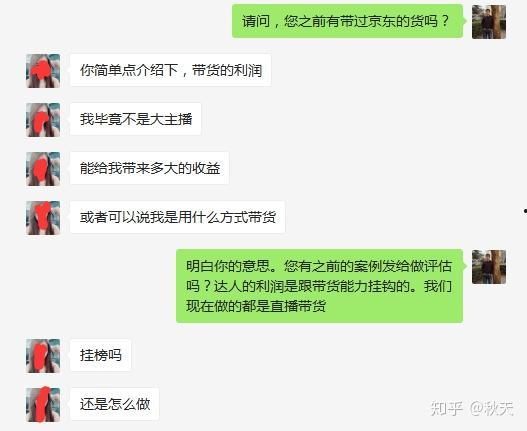The height and width of the screenshot is (431, 527).
Task: Select the long green reply about 达人的利润
Action: point(320,286)
